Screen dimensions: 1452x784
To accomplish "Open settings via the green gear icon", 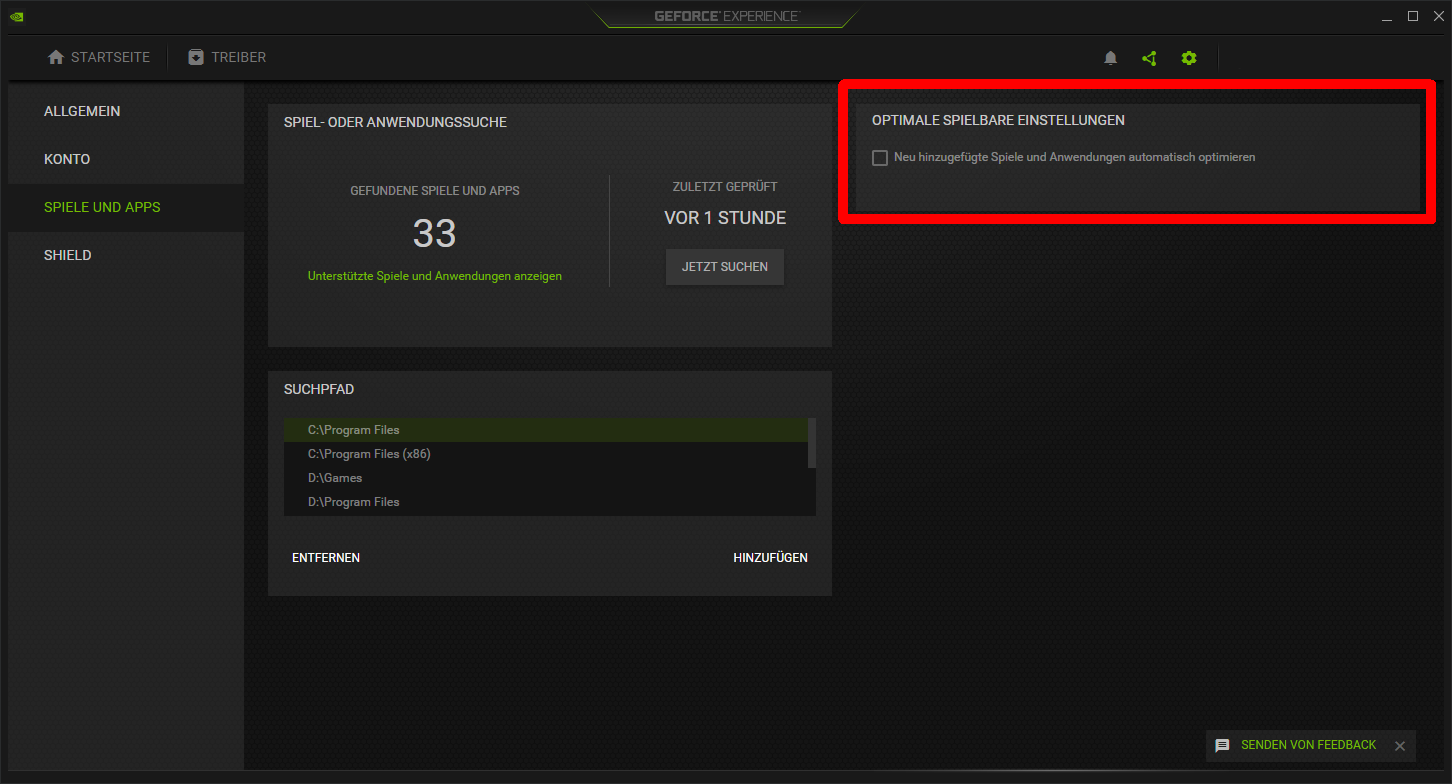I will pyautogui.click(x=1188, y=58).
